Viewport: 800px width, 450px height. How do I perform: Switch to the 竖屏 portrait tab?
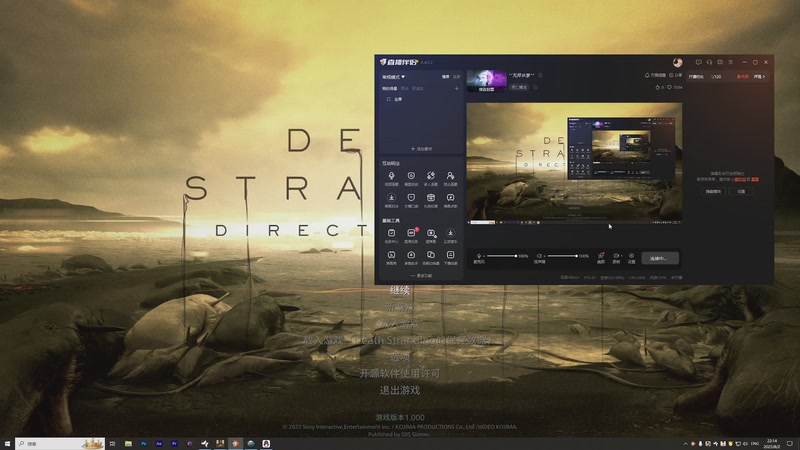(x=456, y=77)
